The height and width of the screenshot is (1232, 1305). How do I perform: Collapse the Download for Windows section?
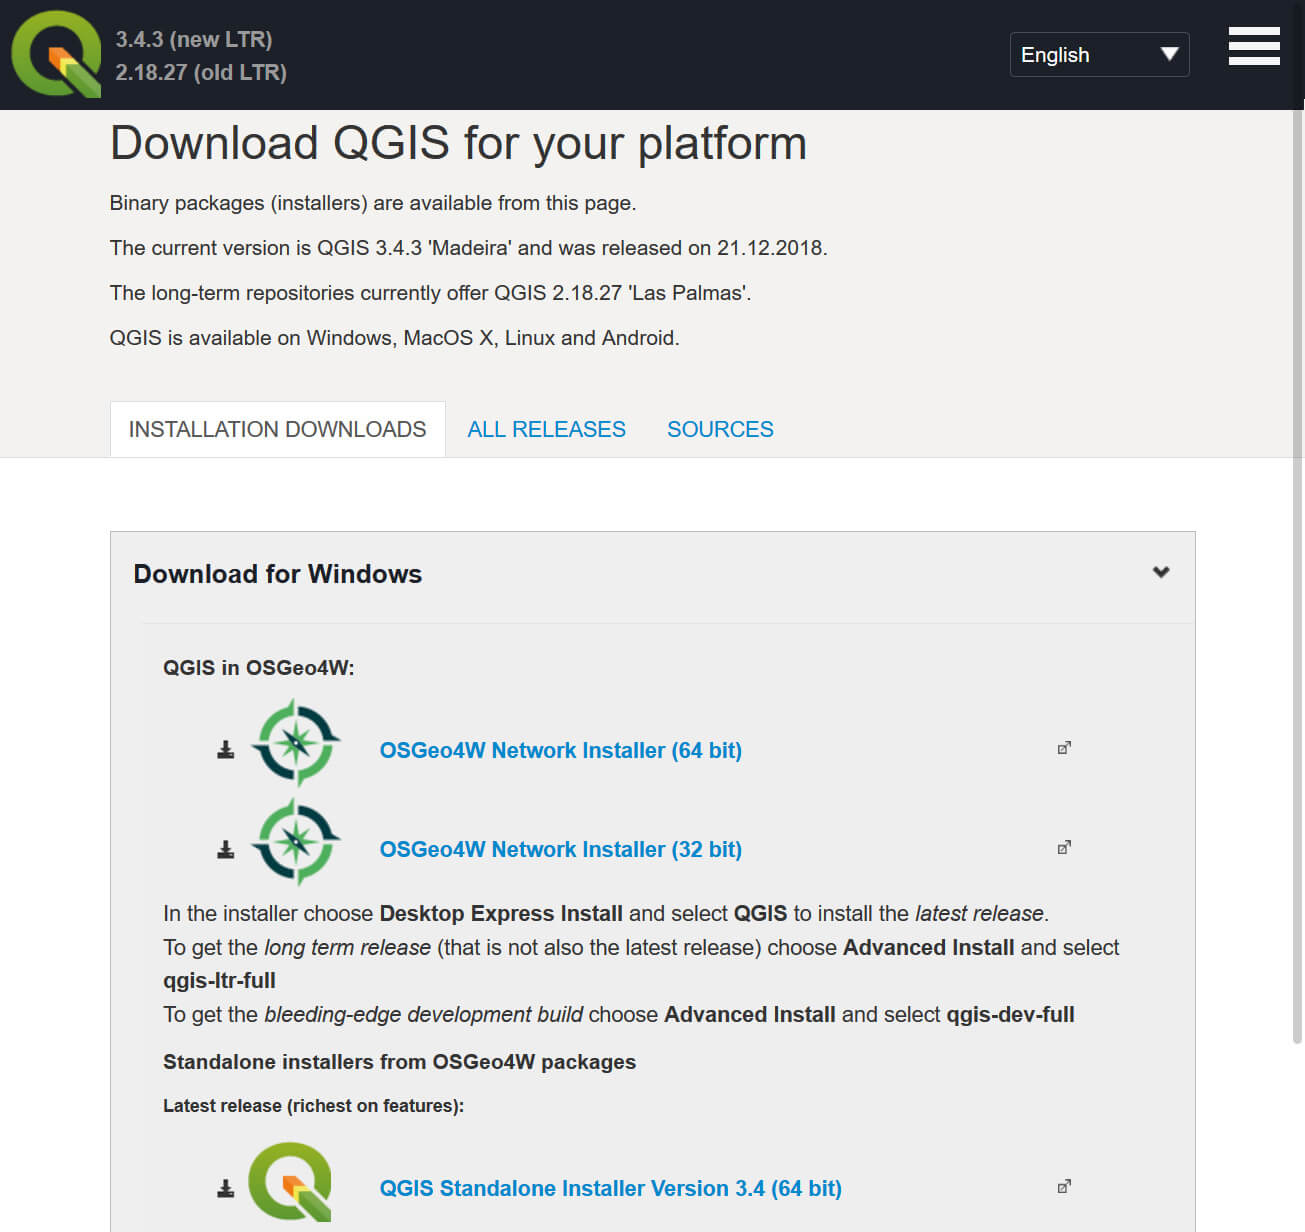(1161, 572)
